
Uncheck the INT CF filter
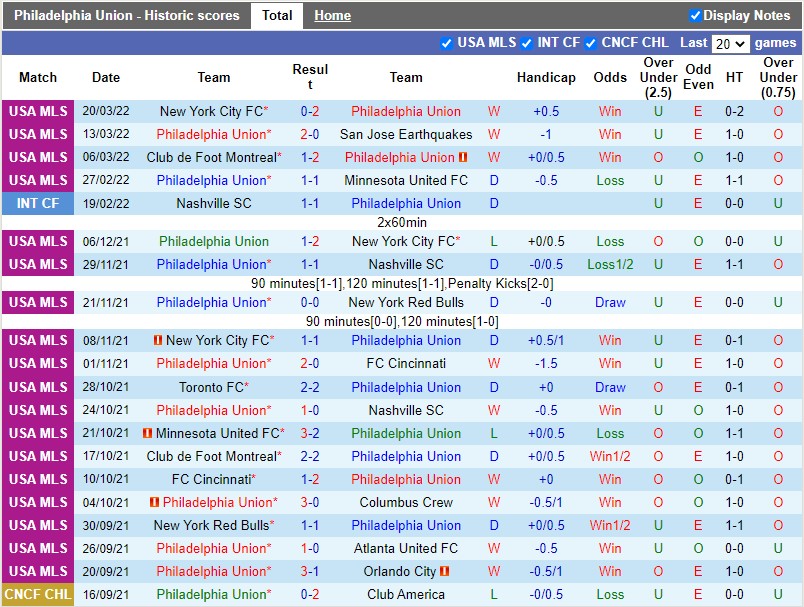coord(527,43)
